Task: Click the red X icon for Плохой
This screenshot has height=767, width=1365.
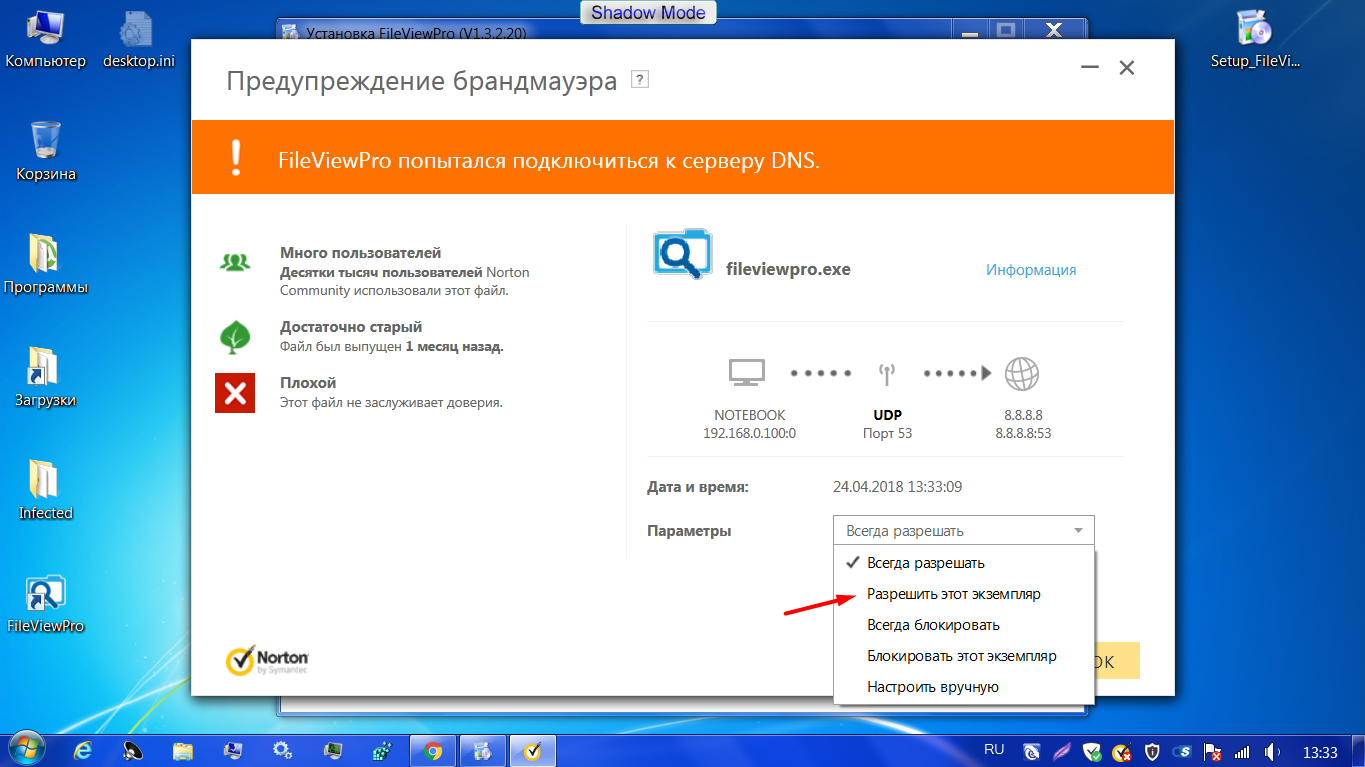Action: pyautogui.click(x=235, y=393)
